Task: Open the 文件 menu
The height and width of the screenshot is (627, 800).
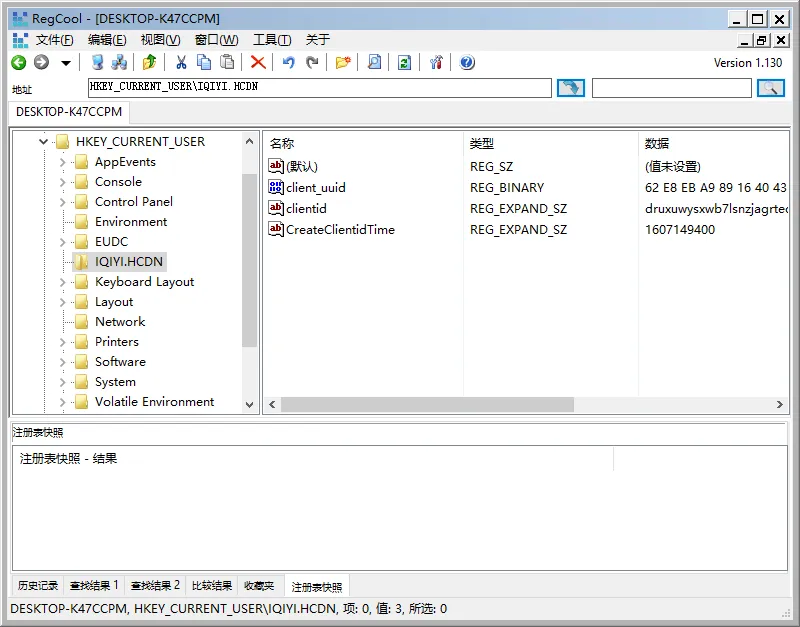Action: click(x=53, y=39)
